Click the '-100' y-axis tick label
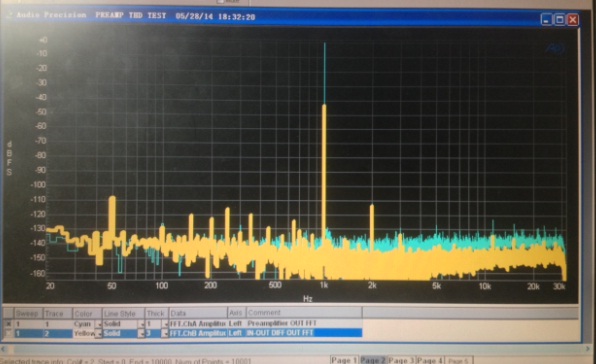 38,185
